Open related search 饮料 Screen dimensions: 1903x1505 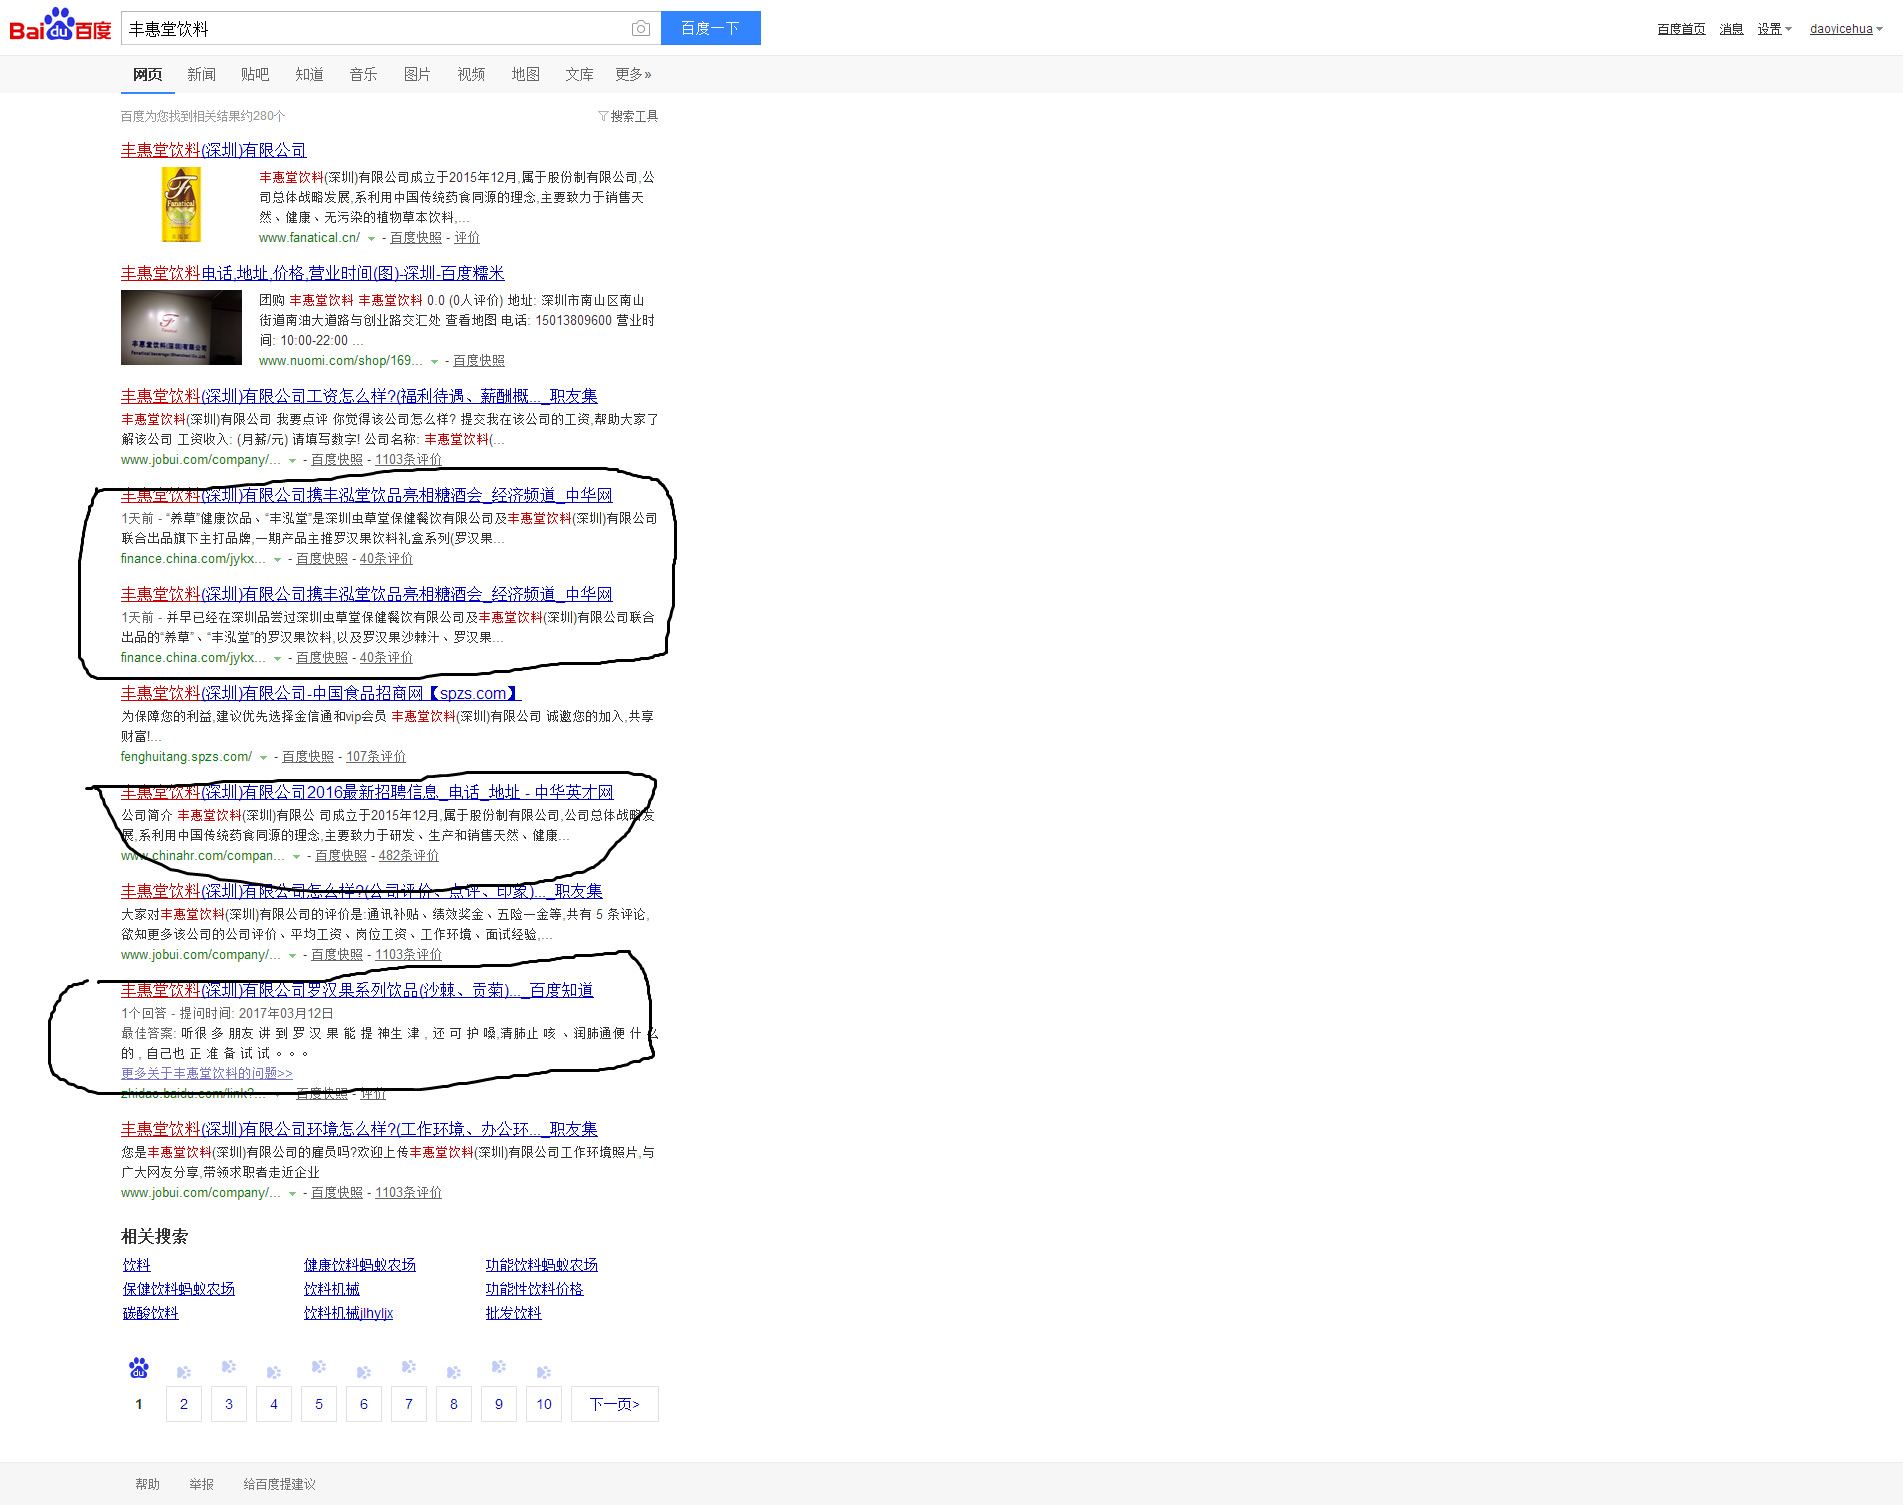point(137,1265)
